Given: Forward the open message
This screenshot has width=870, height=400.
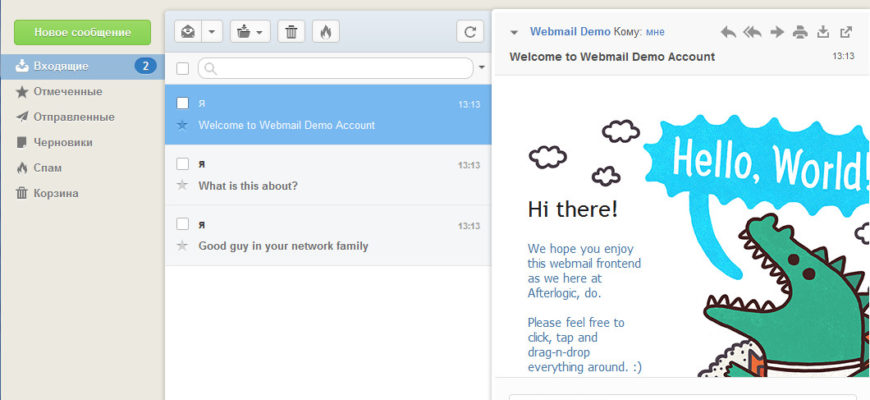Looking at the screenshot, I should [x=777, y=32].
